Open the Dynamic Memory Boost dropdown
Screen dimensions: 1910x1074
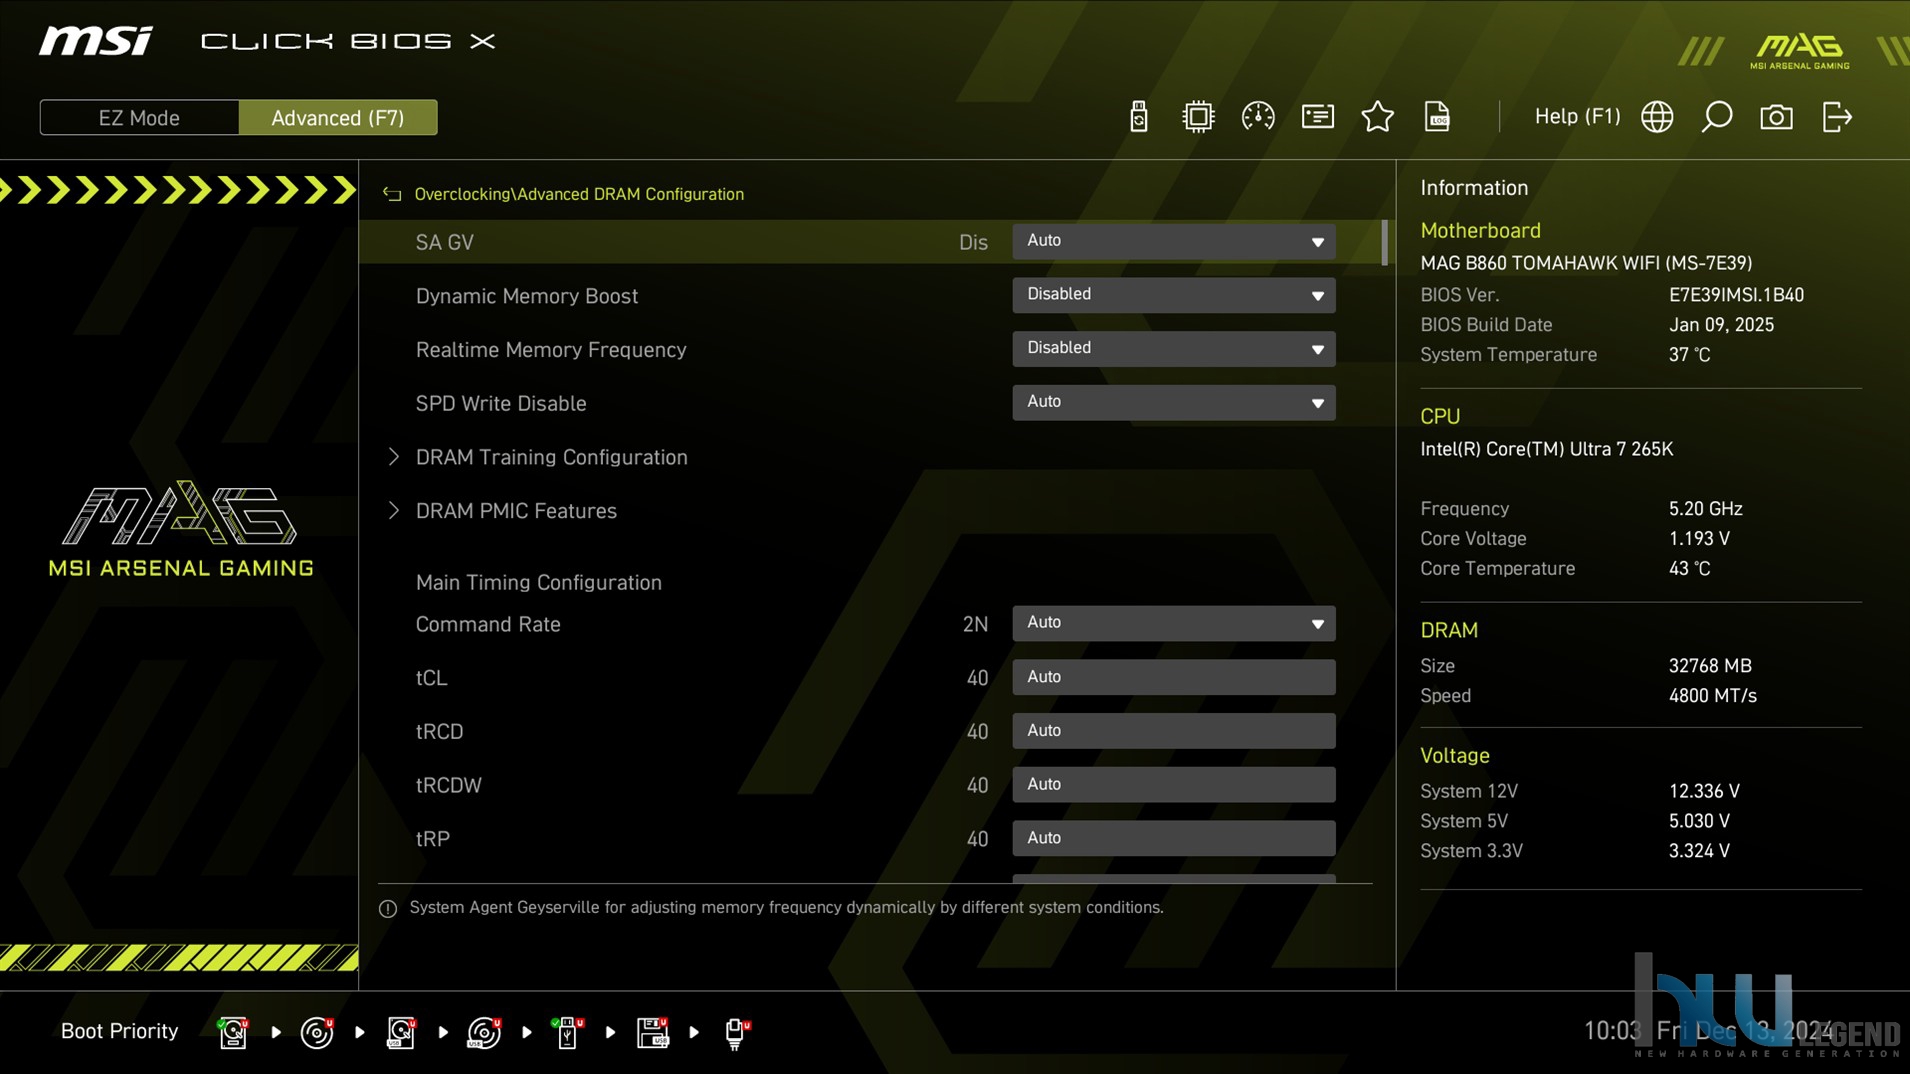(x=1173, y=295)
